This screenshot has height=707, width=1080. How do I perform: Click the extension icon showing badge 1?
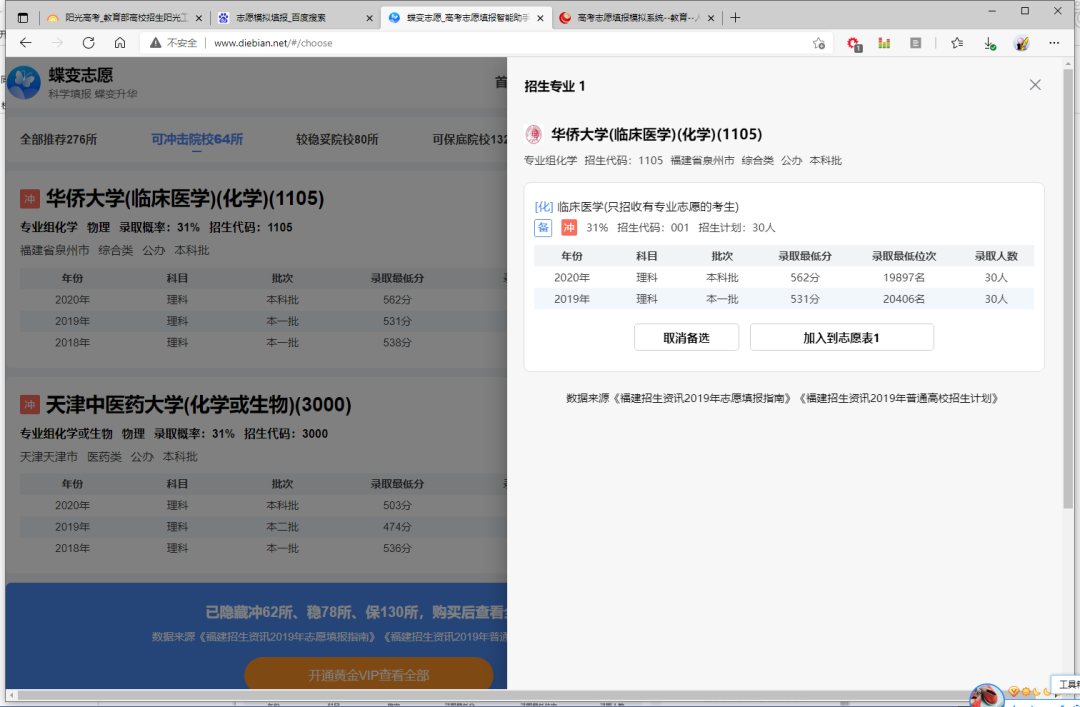852,43
